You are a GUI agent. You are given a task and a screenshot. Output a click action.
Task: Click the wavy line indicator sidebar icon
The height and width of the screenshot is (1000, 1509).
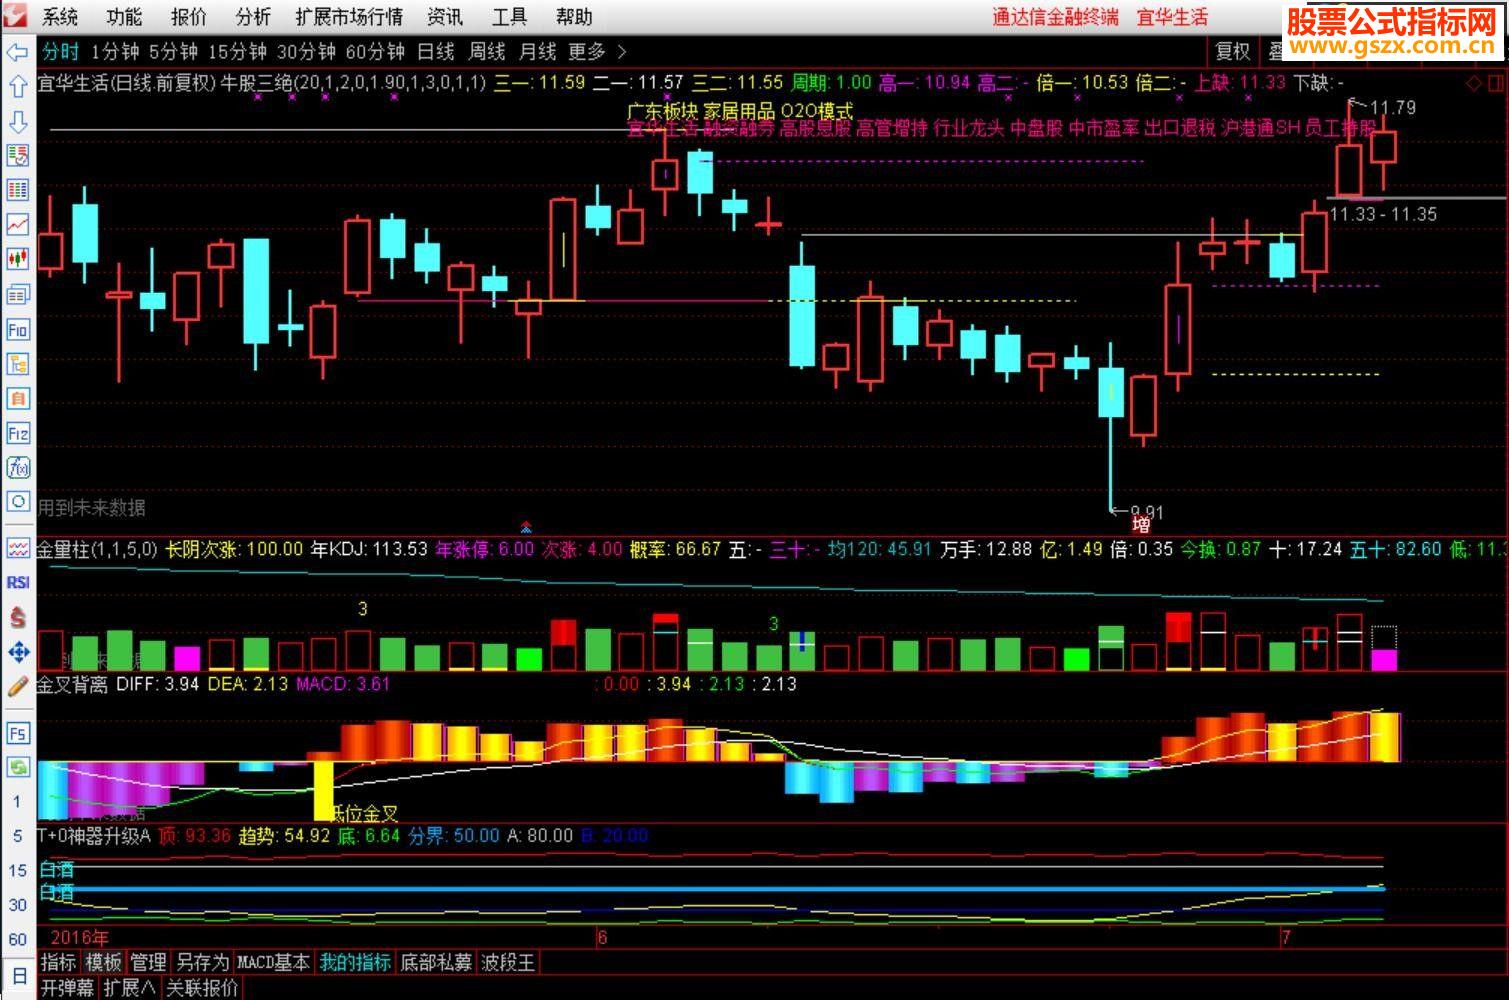[x=17, y=548]
